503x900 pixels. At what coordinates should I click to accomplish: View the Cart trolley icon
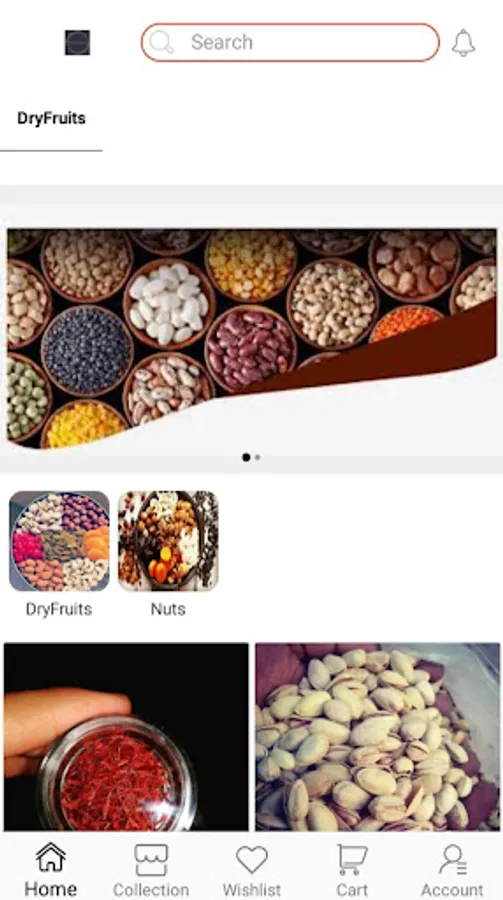pos(352,859)
